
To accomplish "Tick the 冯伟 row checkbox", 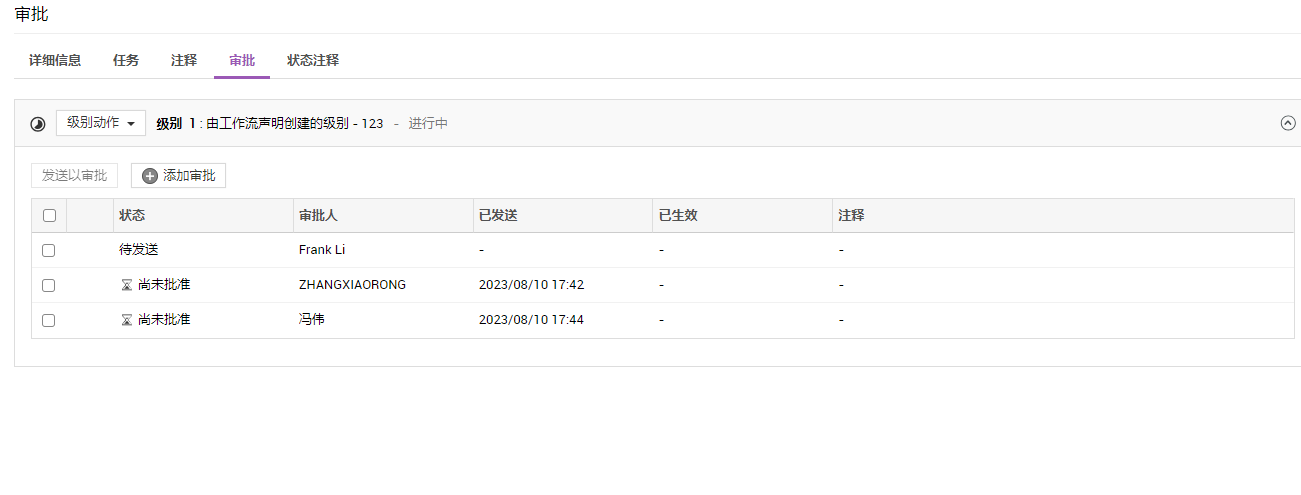I will pos(49,320).
